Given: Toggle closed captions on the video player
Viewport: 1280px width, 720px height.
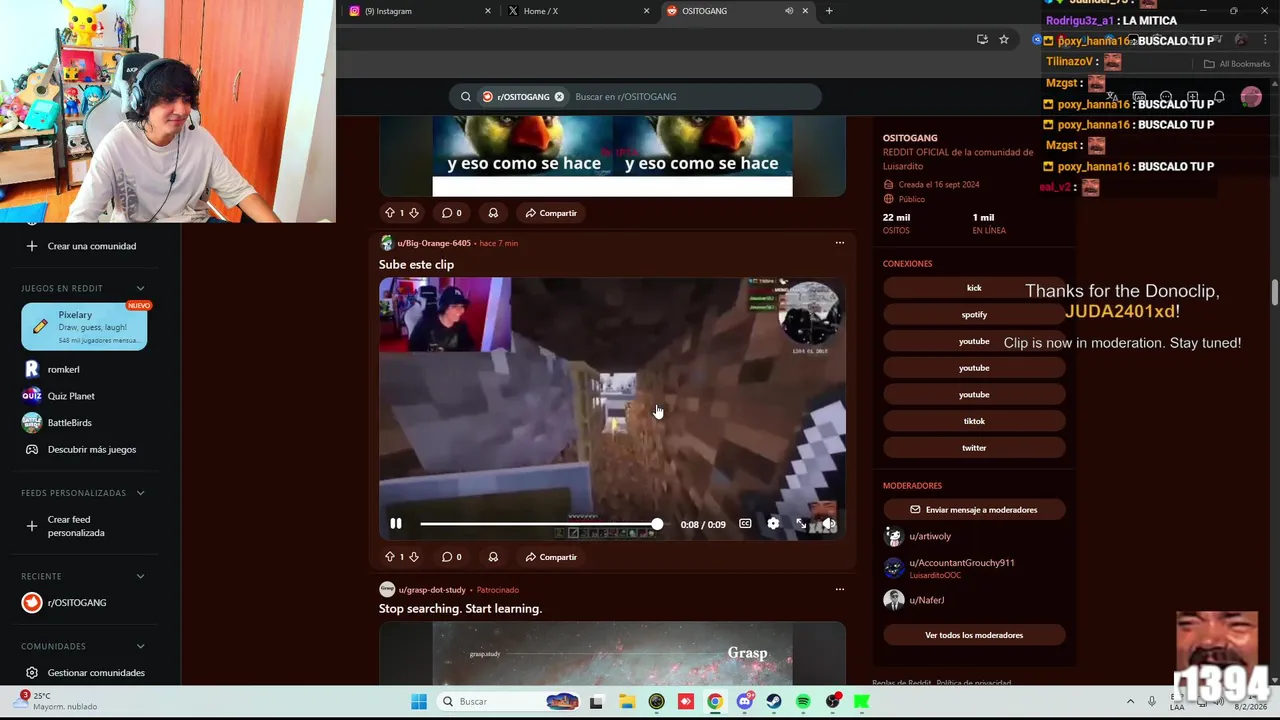Looking at the screenshot, I should tap(745, 524).
